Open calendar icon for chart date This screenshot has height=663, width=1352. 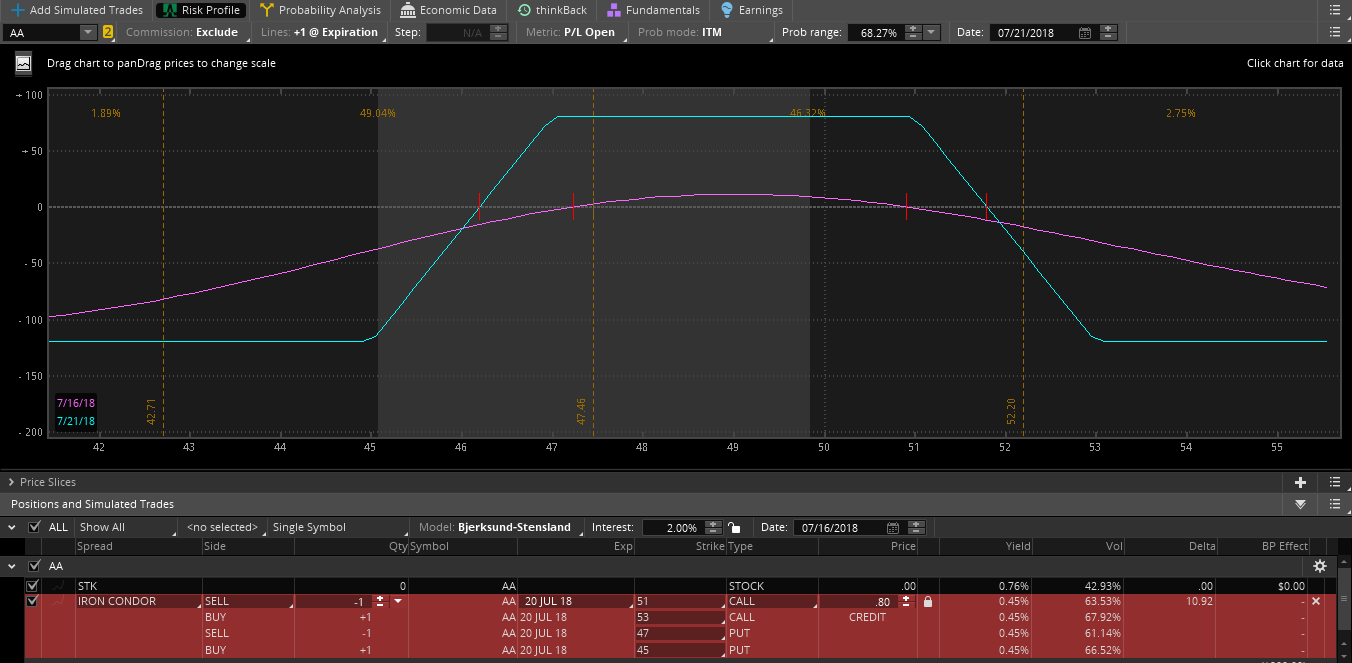(1086, 33)
